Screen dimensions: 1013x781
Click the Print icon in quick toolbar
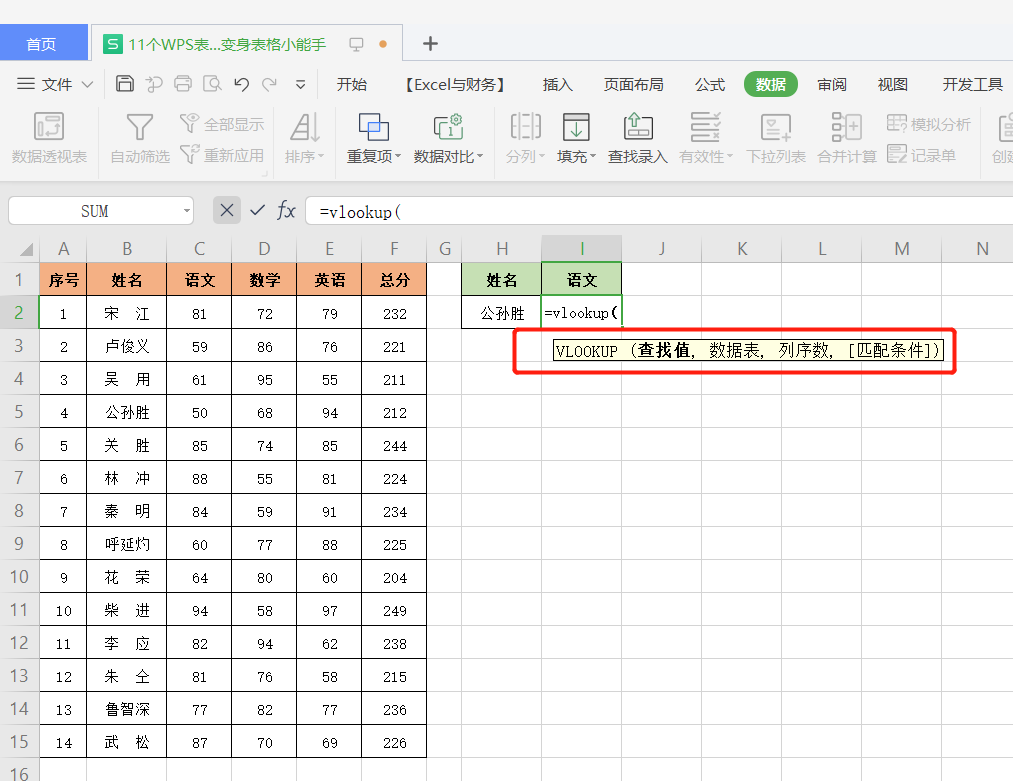click(183, 84)
